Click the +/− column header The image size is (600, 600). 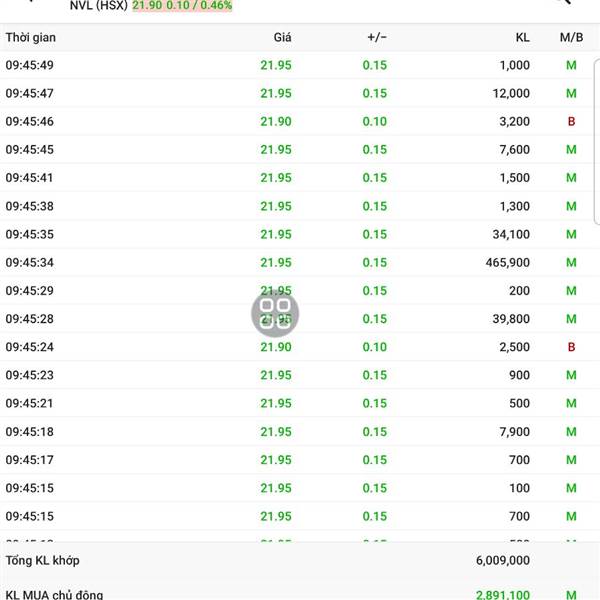coord(377,38)
